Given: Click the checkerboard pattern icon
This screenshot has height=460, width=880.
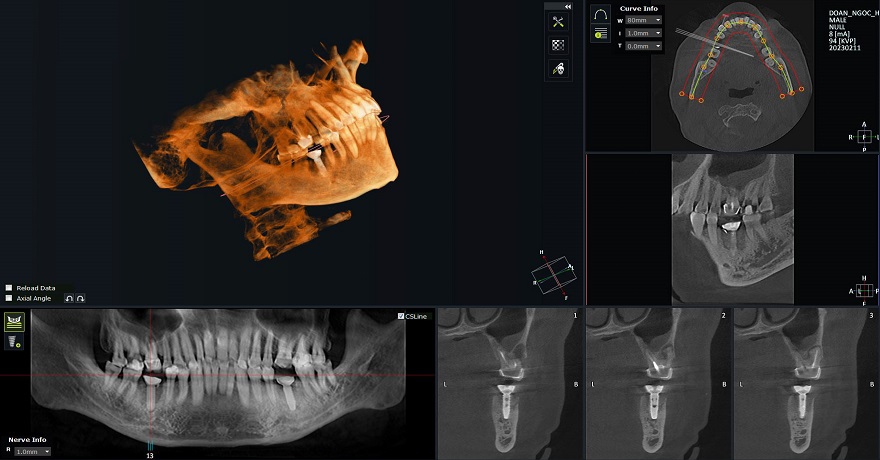Looking at the screenshot, I should click(x=558, y=45).
